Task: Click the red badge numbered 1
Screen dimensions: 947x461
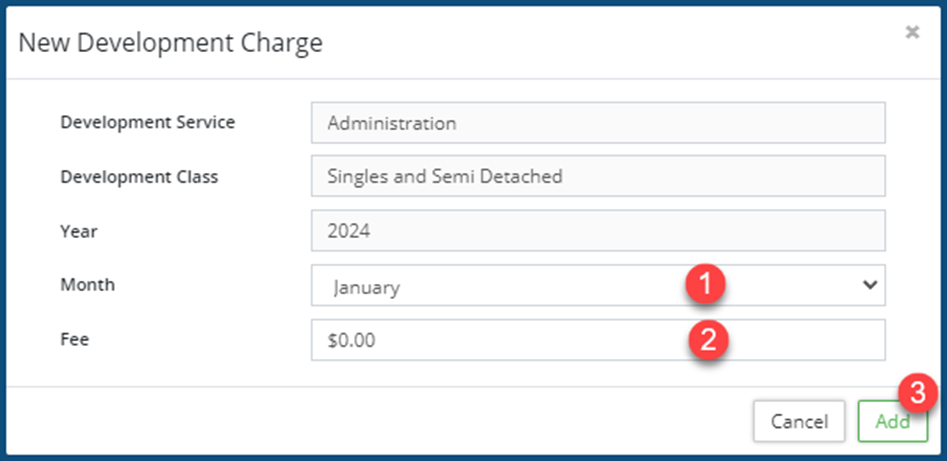Action: pyautogui.click(x=708, y=284)
